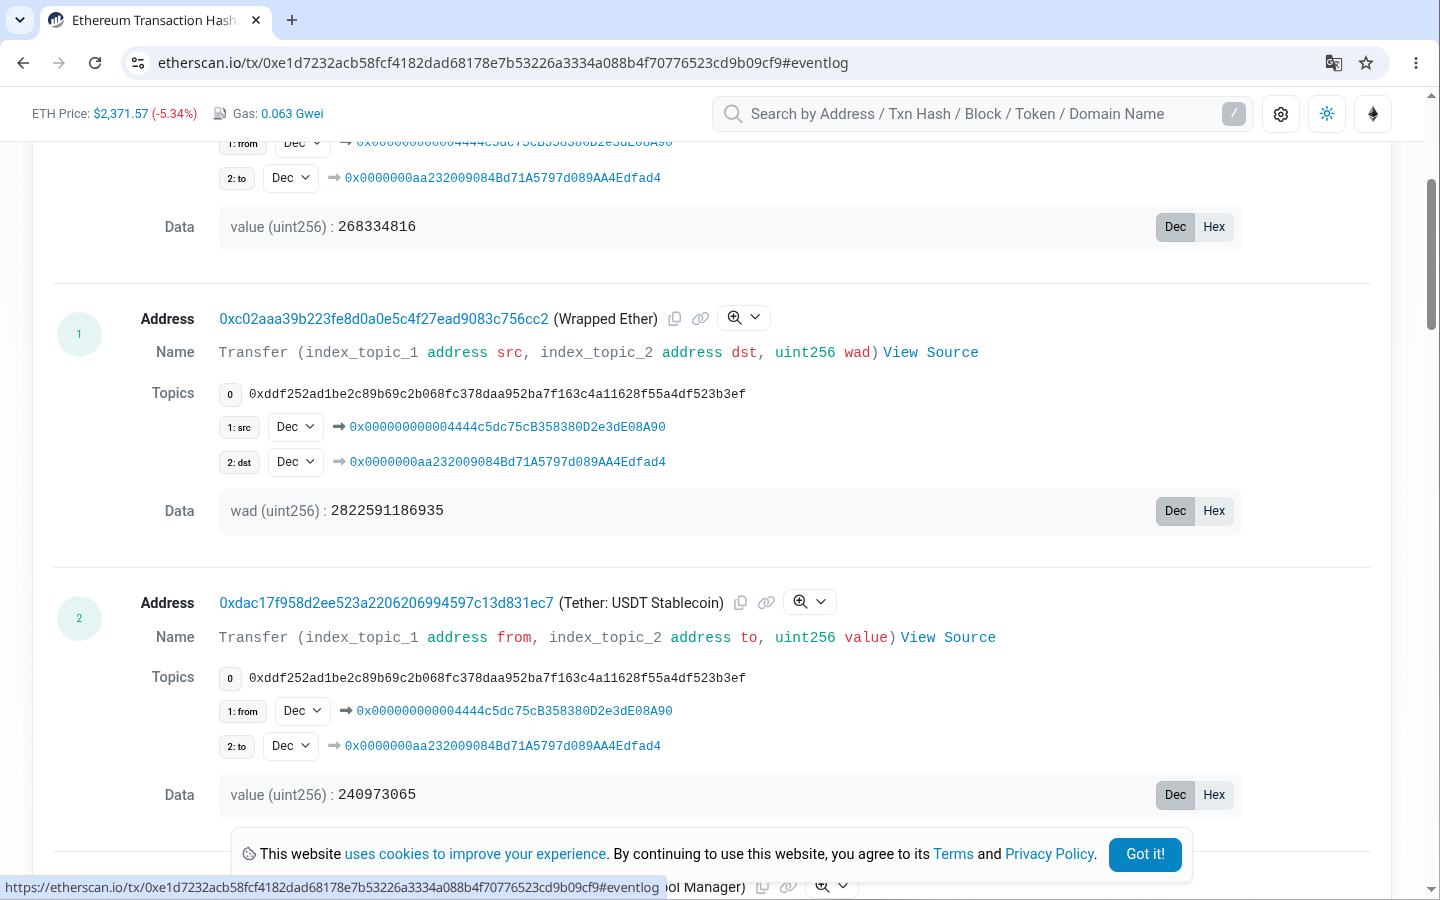Switch theme using the sun icon
Image resolution: width=1440 pixels, height=900 pixels.
[1327, 114]
